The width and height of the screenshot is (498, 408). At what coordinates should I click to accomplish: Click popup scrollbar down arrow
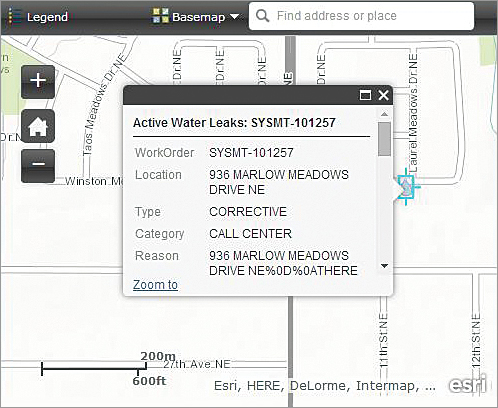click(384, 266)
